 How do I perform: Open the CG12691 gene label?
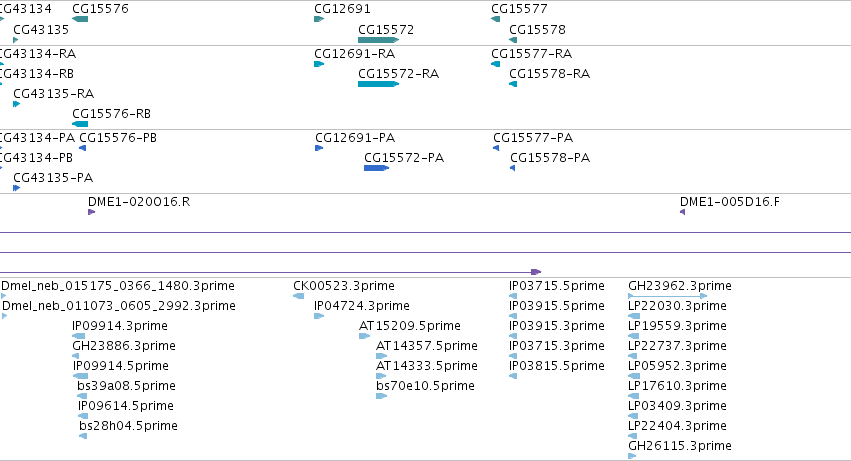[x=342, y=9]
